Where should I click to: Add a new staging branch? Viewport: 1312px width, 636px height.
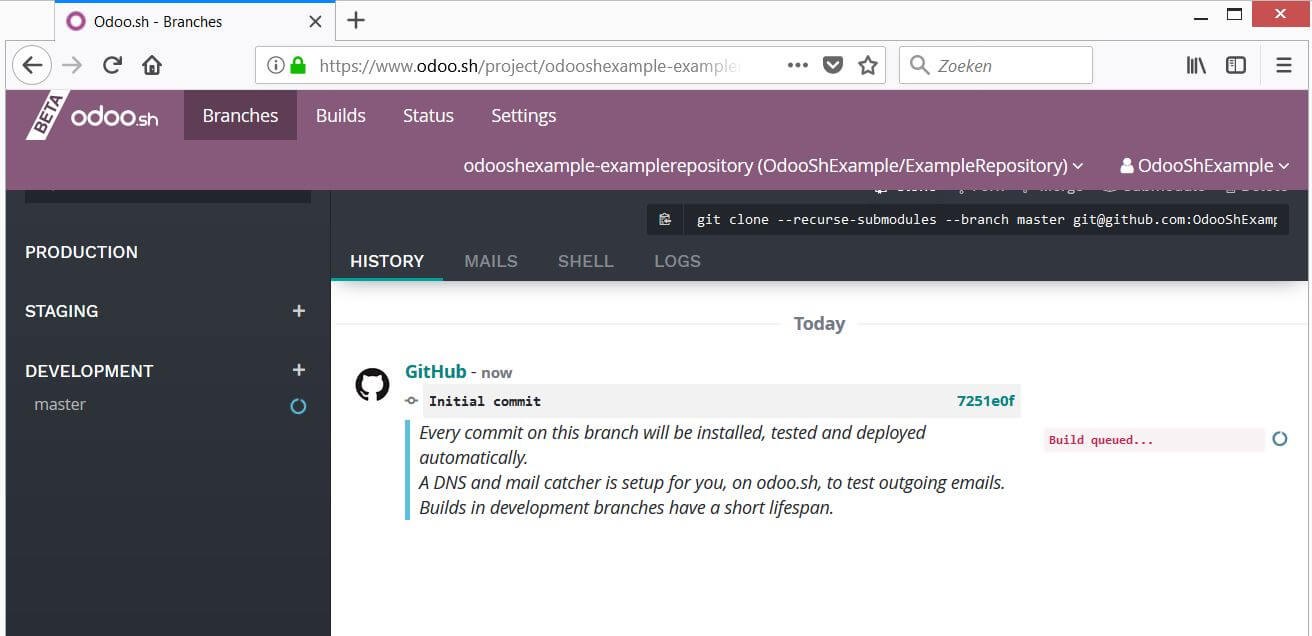[298, 311]
